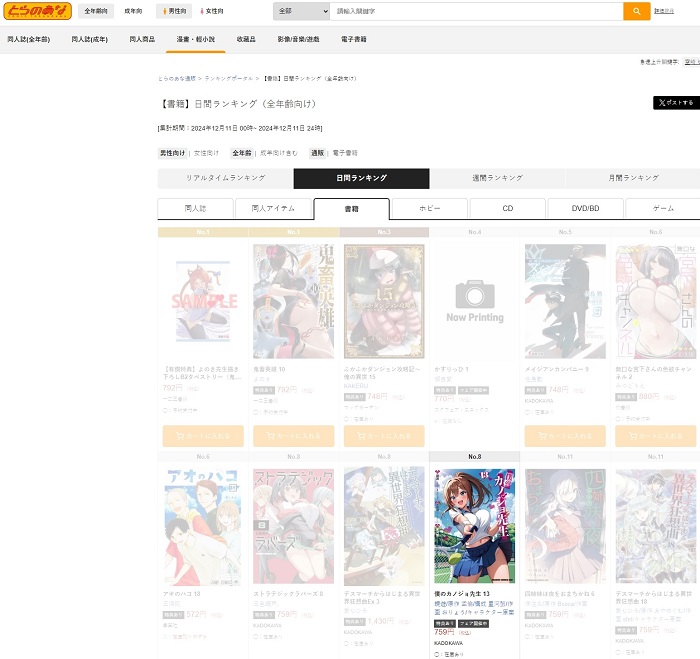The height and width of the screenshot is (659, 700).
Task: Open the 同人誌 category tab
Action: coord(196,209)
